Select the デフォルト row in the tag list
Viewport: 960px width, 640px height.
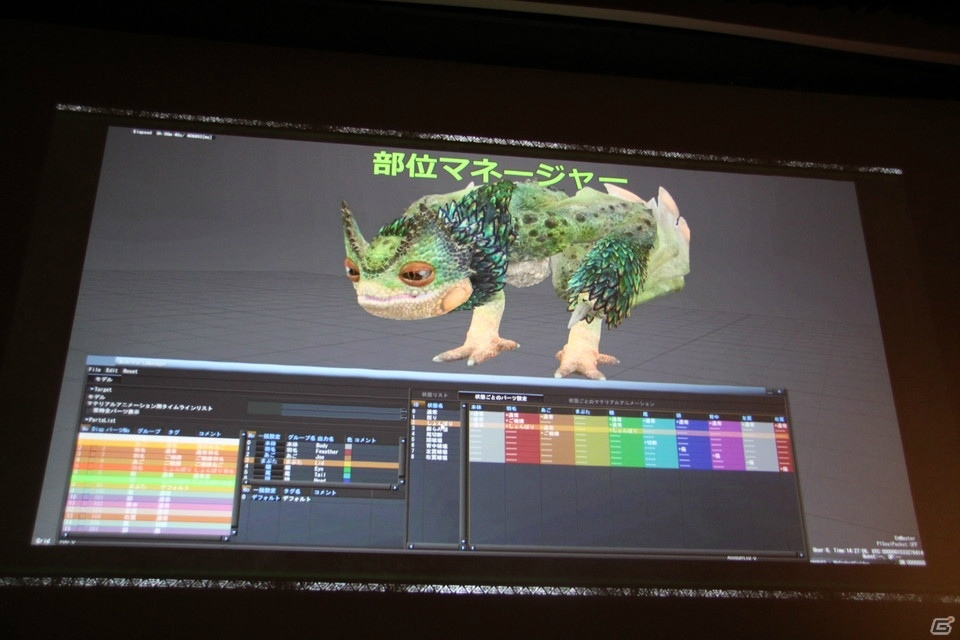pos(323,499)
